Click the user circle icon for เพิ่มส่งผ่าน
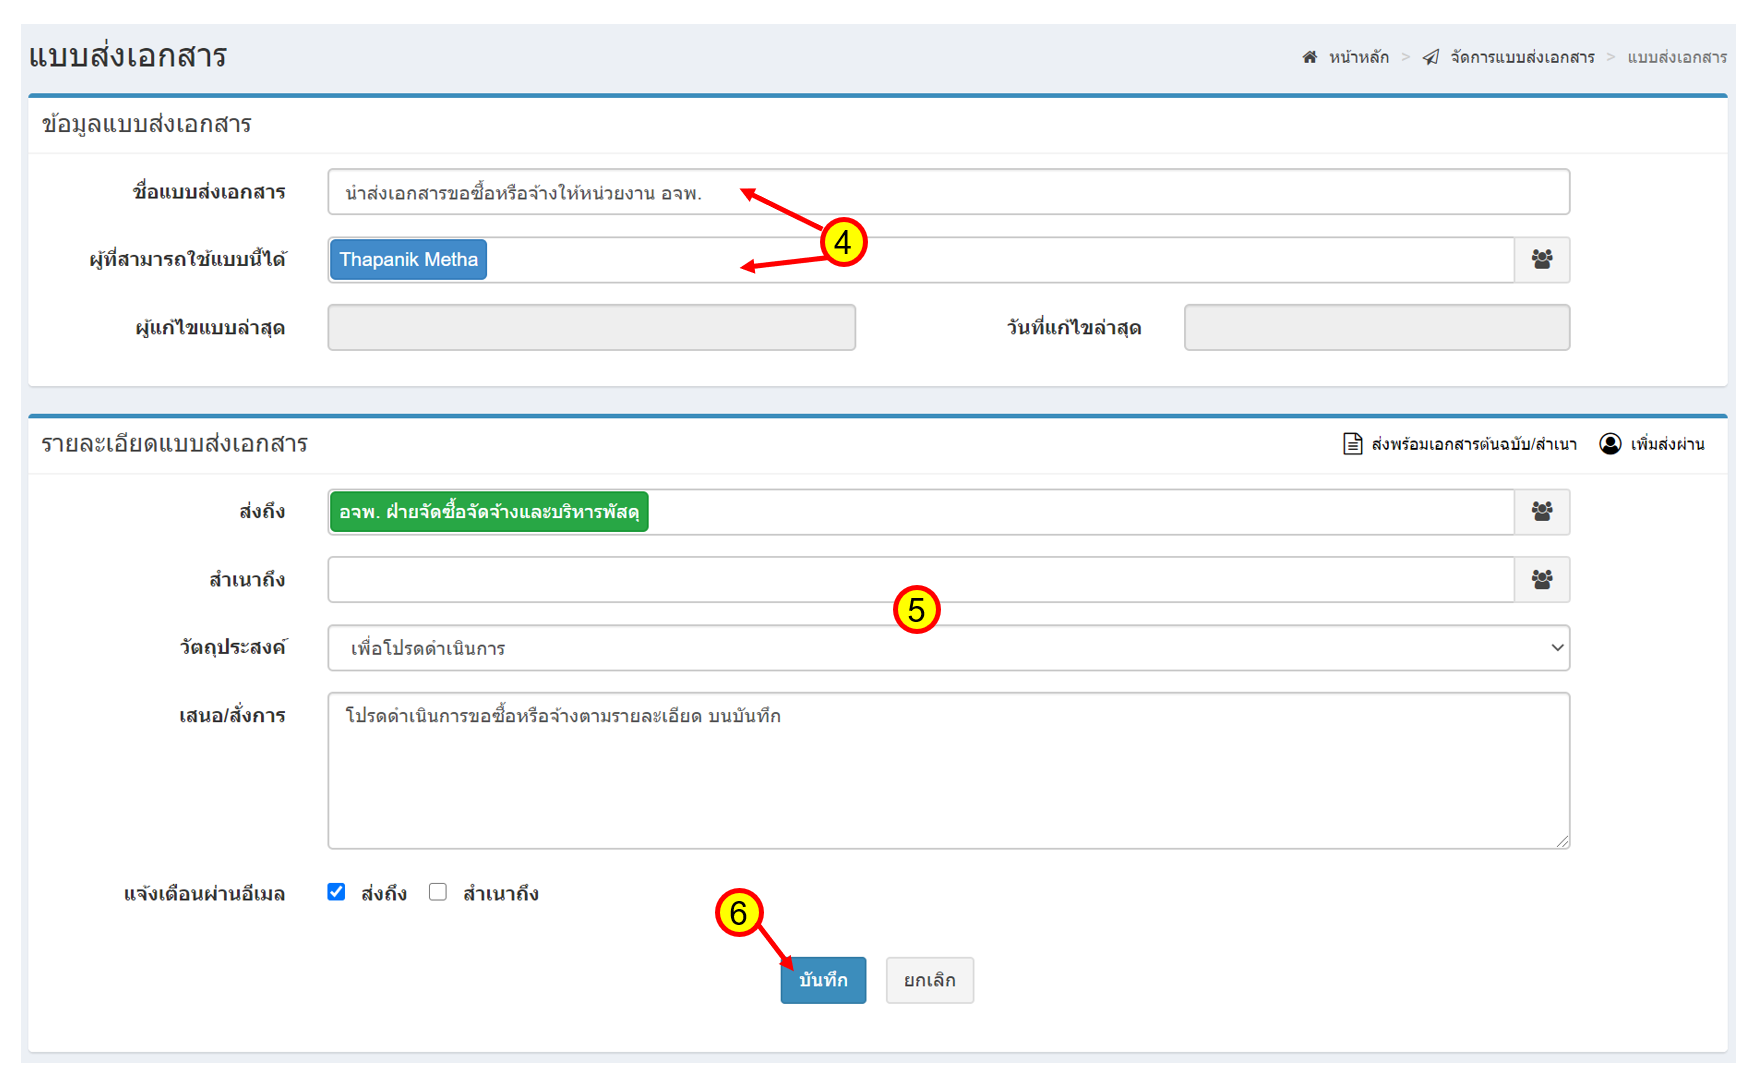 1610,444
